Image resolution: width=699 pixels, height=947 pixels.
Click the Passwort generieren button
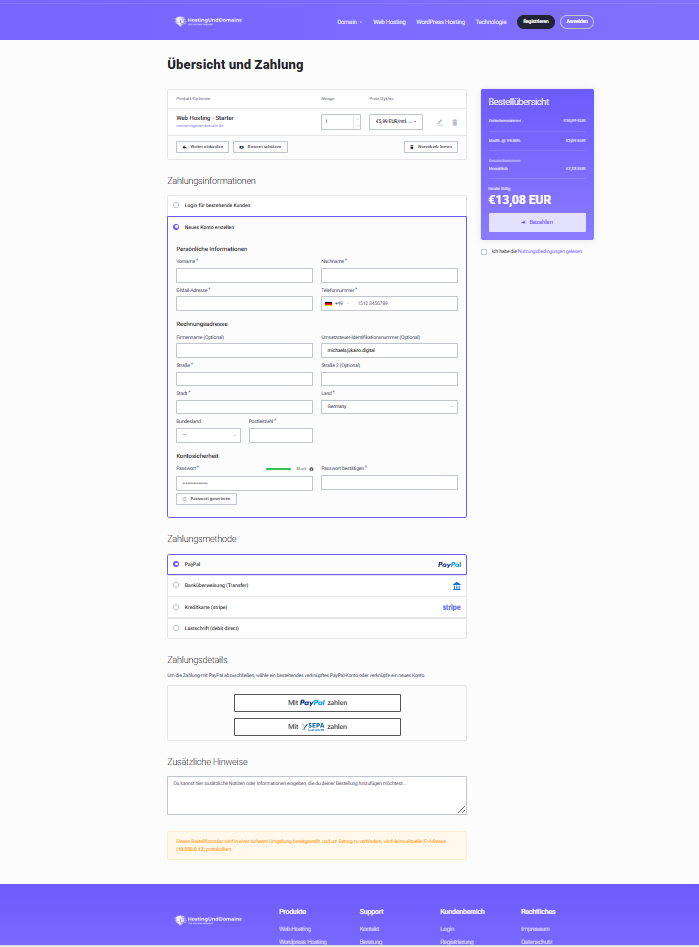207,499
